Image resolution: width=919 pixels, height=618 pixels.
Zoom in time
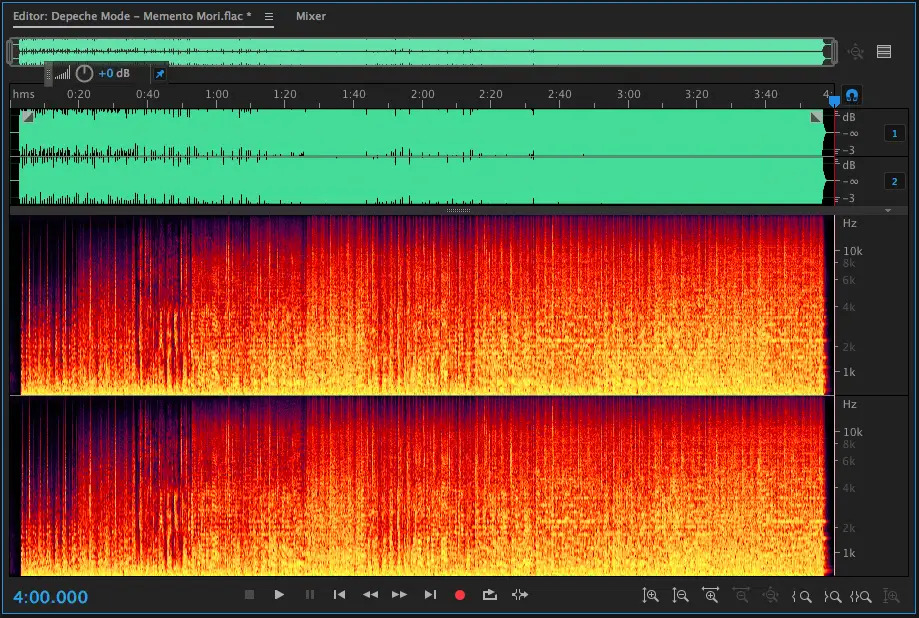(x=711, y=596)
